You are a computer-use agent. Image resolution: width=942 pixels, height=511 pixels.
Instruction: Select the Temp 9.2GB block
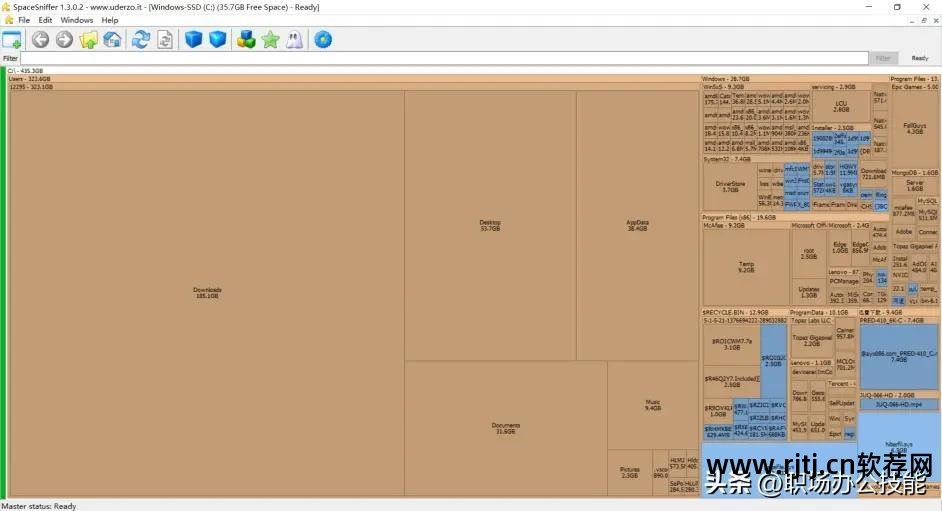click(x=746, y=267)
